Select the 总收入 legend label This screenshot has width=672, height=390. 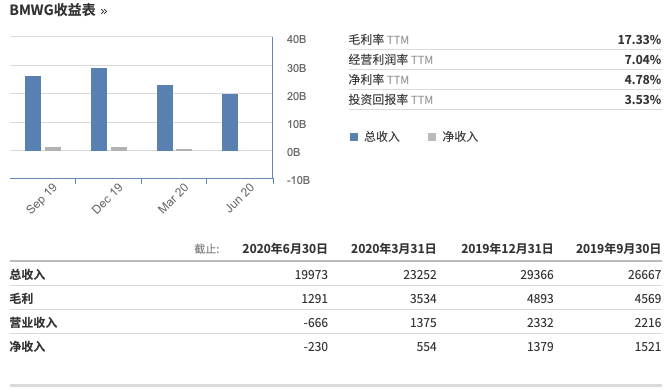[x=382, y=137]
